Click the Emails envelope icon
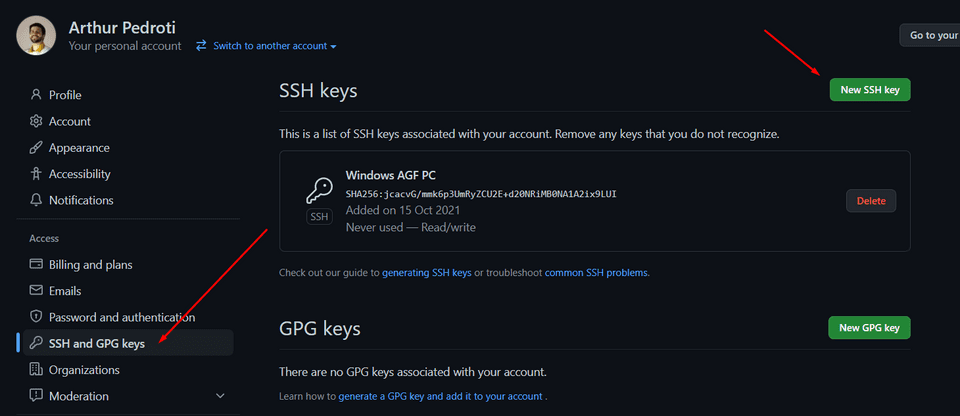This screenshot has width=960, height=416. 37,291
